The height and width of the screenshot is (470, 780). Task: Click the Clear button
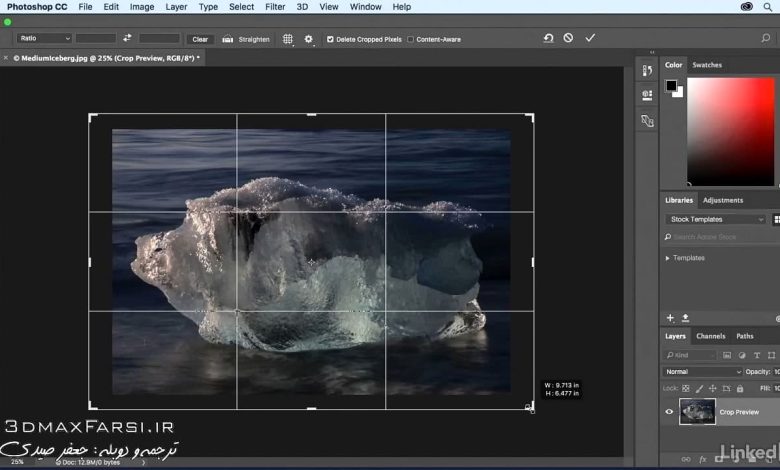point(200,39)
